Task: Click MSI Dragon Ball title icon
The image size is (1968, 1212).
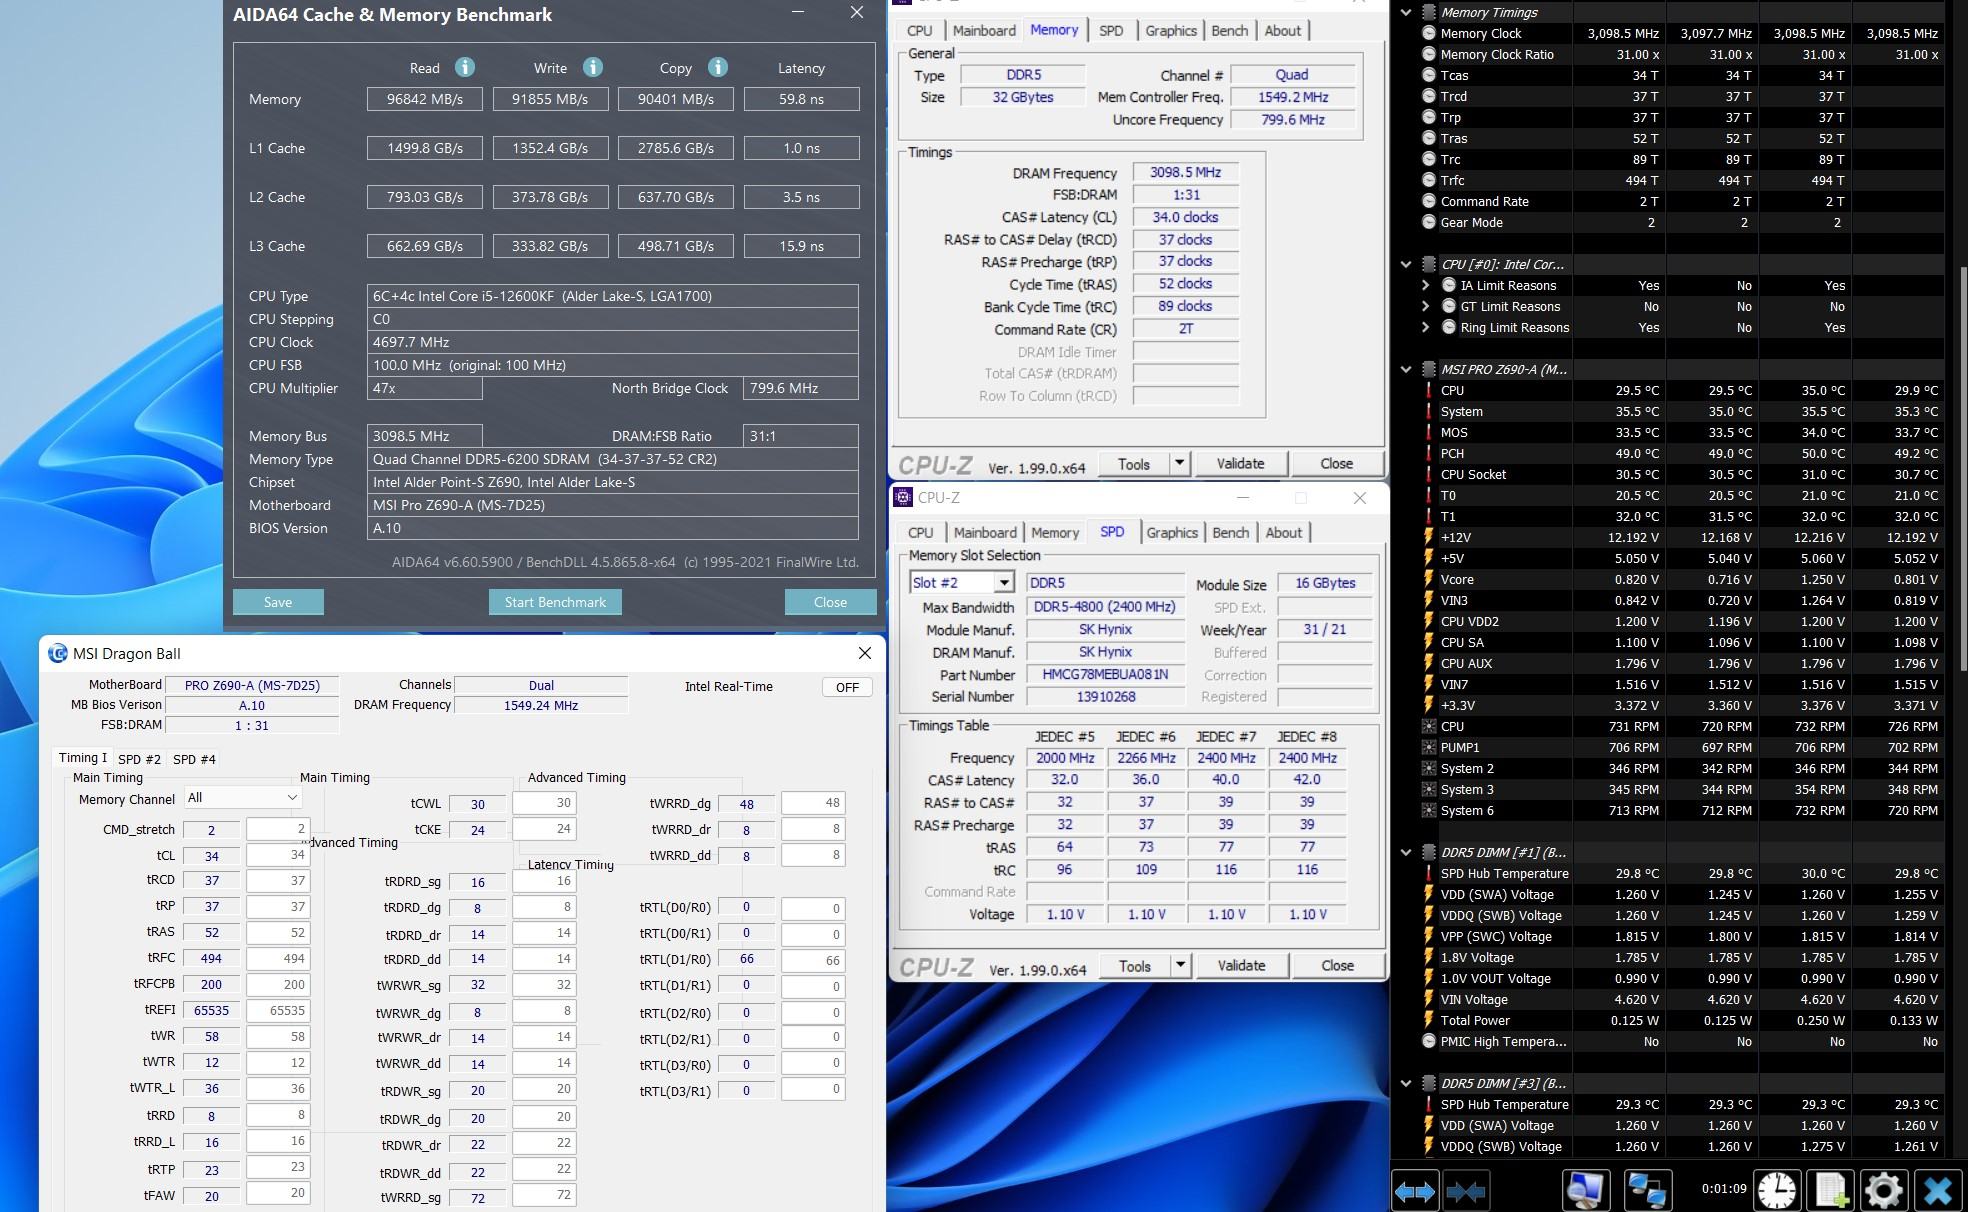Action: click(58, 653)
